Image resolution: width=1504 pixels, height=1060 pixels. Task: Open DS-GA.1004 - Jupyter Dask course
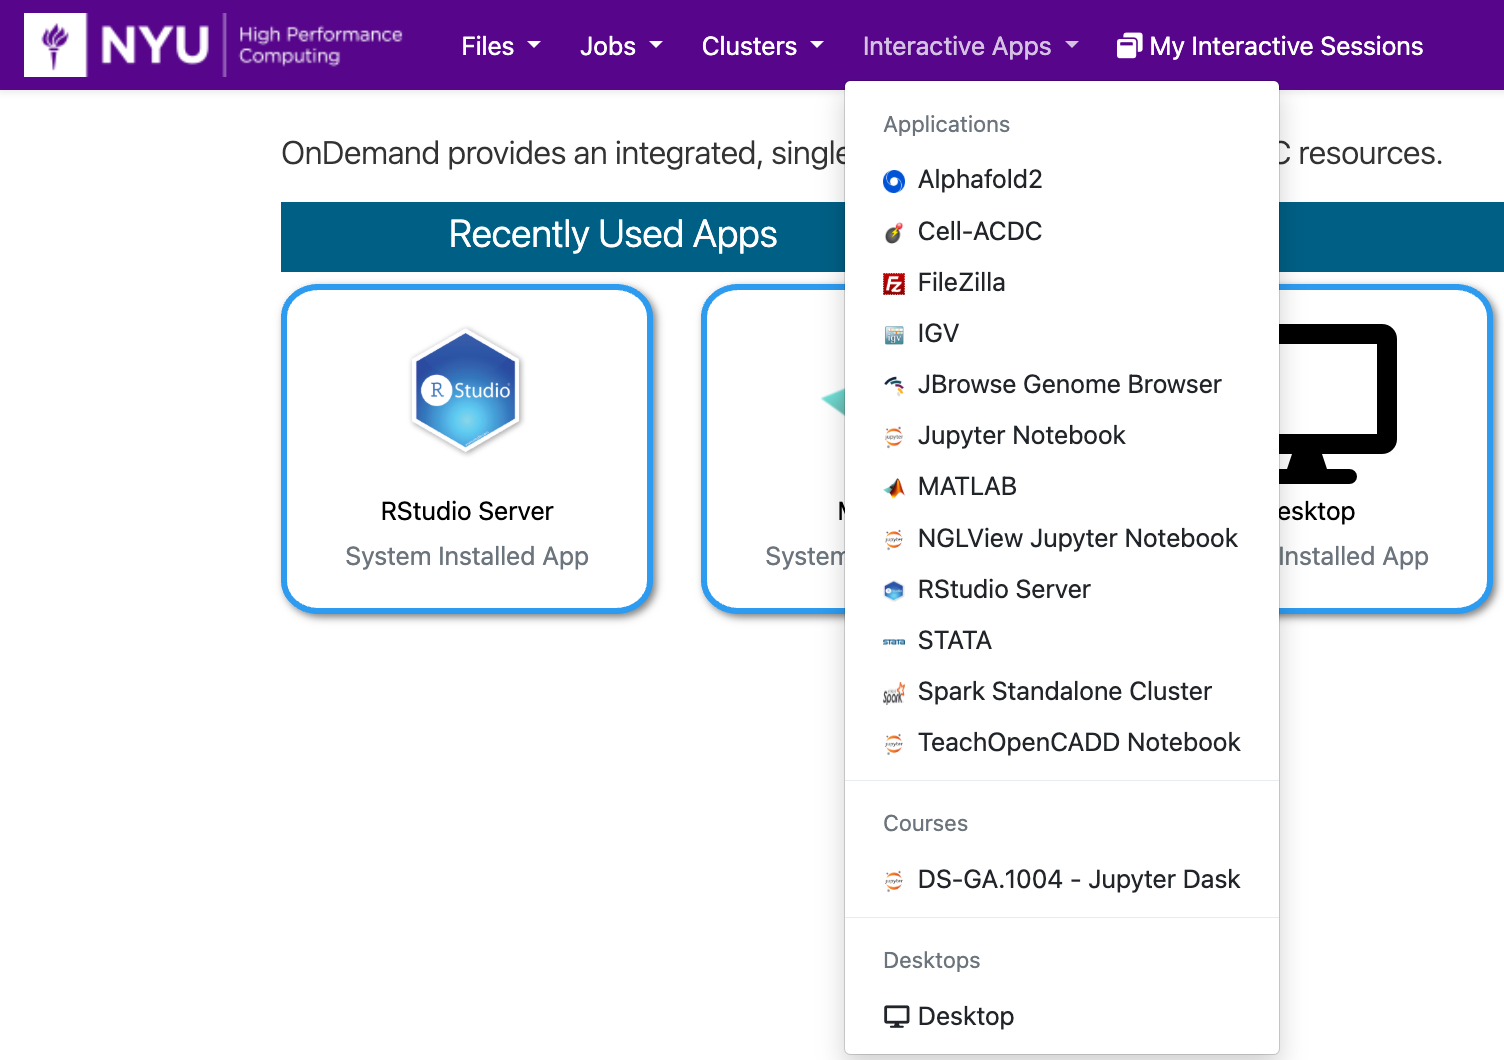pos(1062,879)
